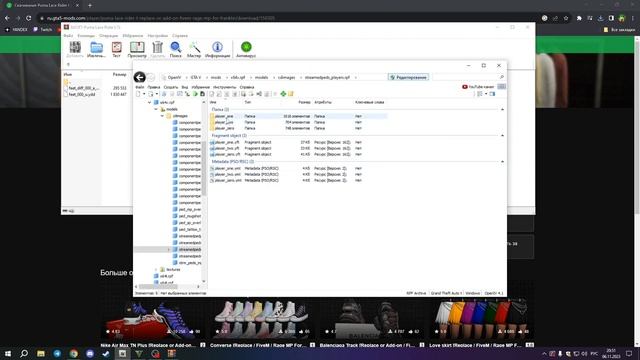Open the Инструменты menu in OpenIV
This screenshot has height=360, width=640.
[x=224, y=87]
